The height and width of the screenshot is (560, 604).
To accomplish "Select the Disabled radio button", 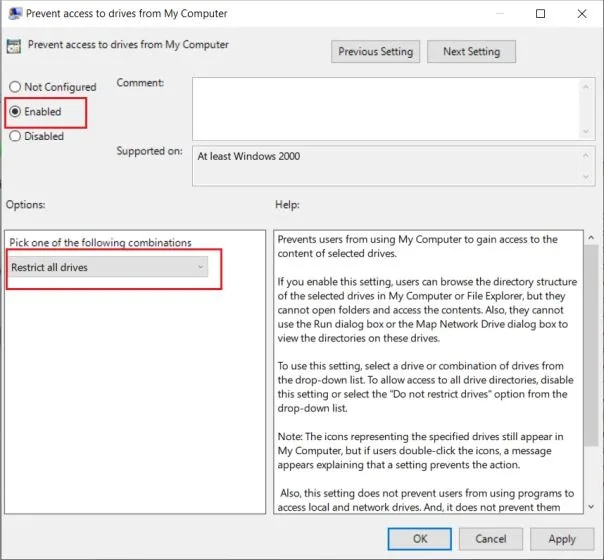I will click(x=15, y=136).
